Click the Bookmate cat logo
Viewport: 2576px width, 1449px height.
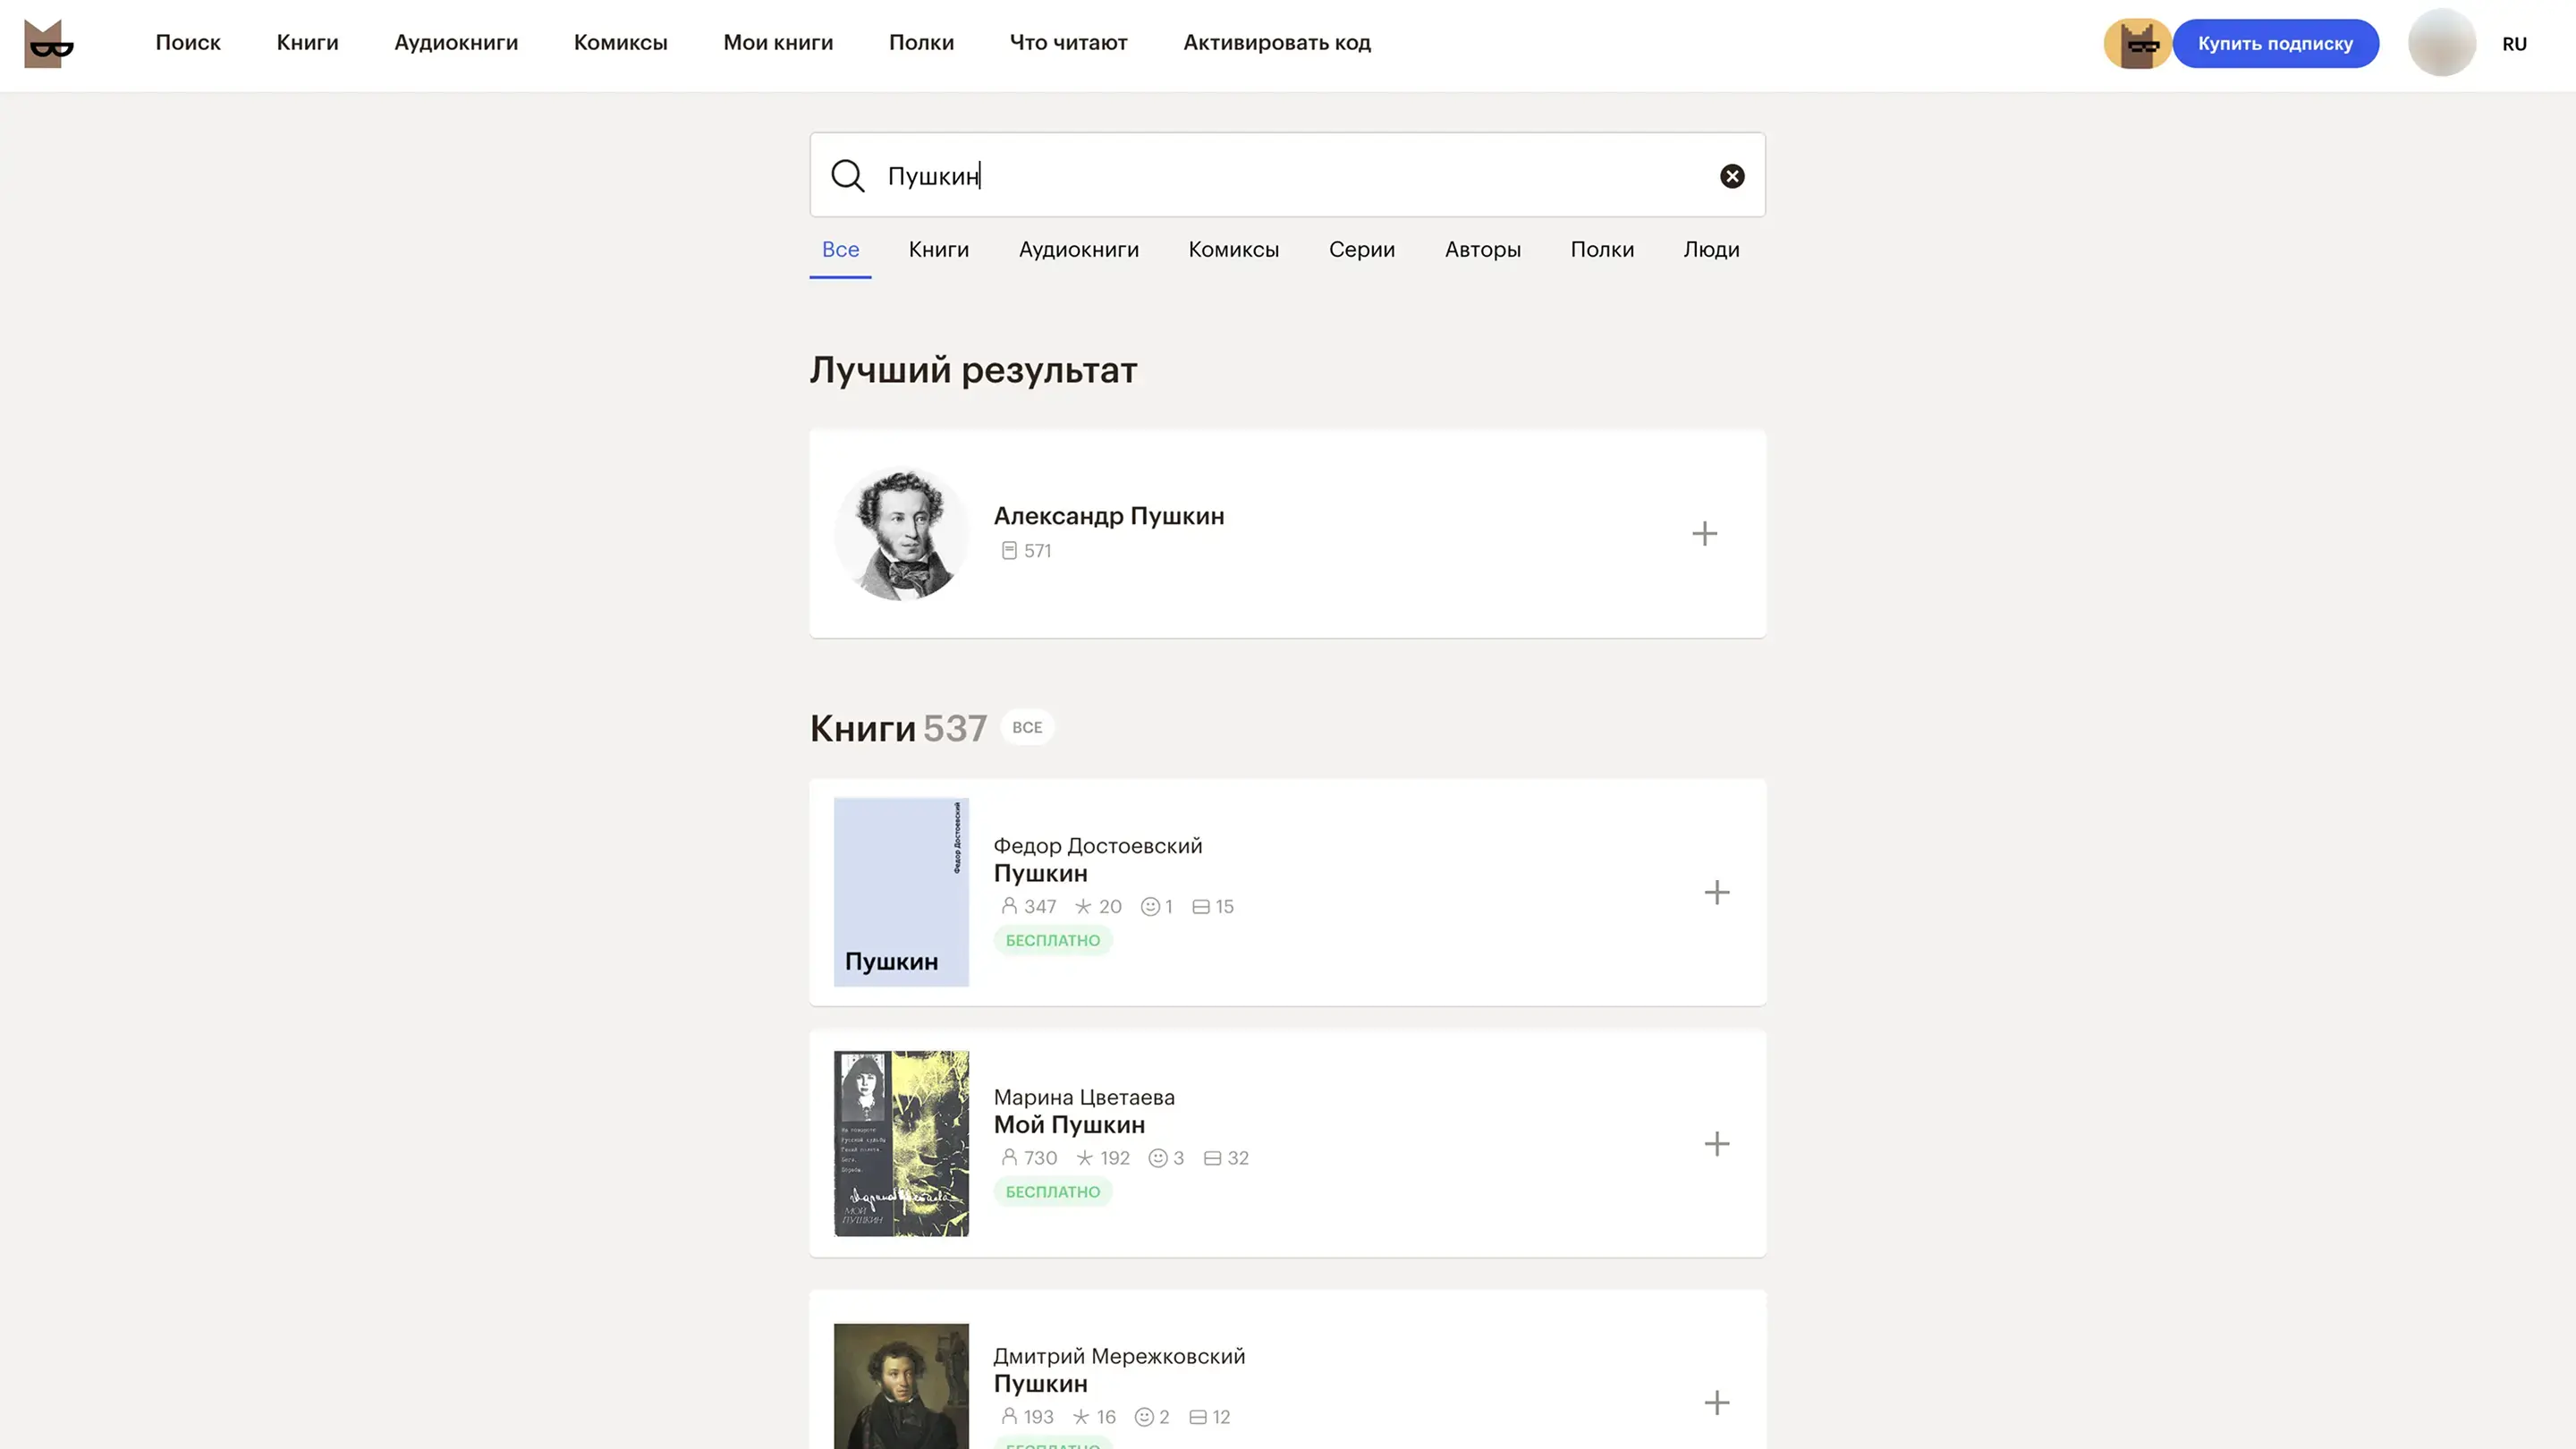point(48,44)
